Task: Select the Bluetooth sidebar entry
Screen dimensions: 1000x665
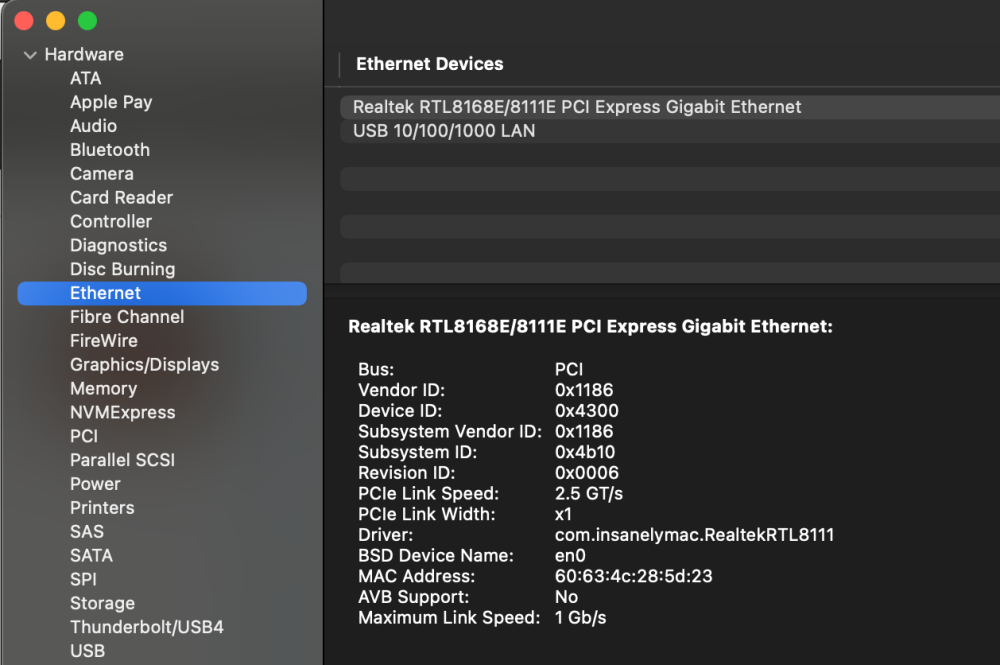Action: (x=110, y=150)
